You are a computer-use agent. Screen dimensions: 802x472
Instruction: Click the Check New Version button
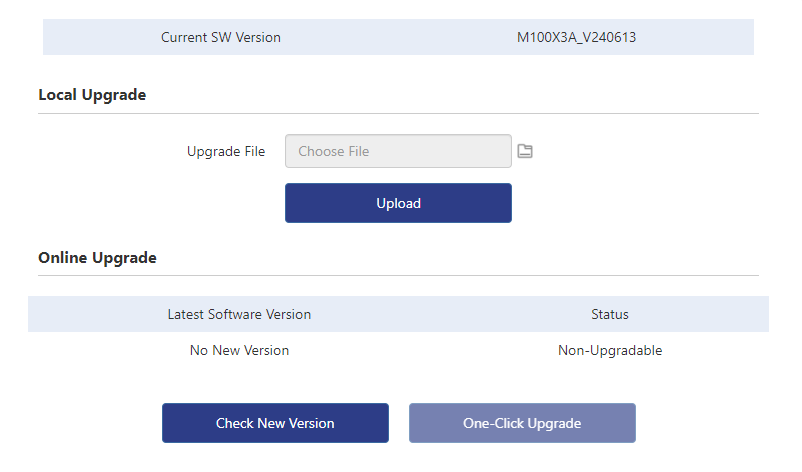(x=275, y=423)
